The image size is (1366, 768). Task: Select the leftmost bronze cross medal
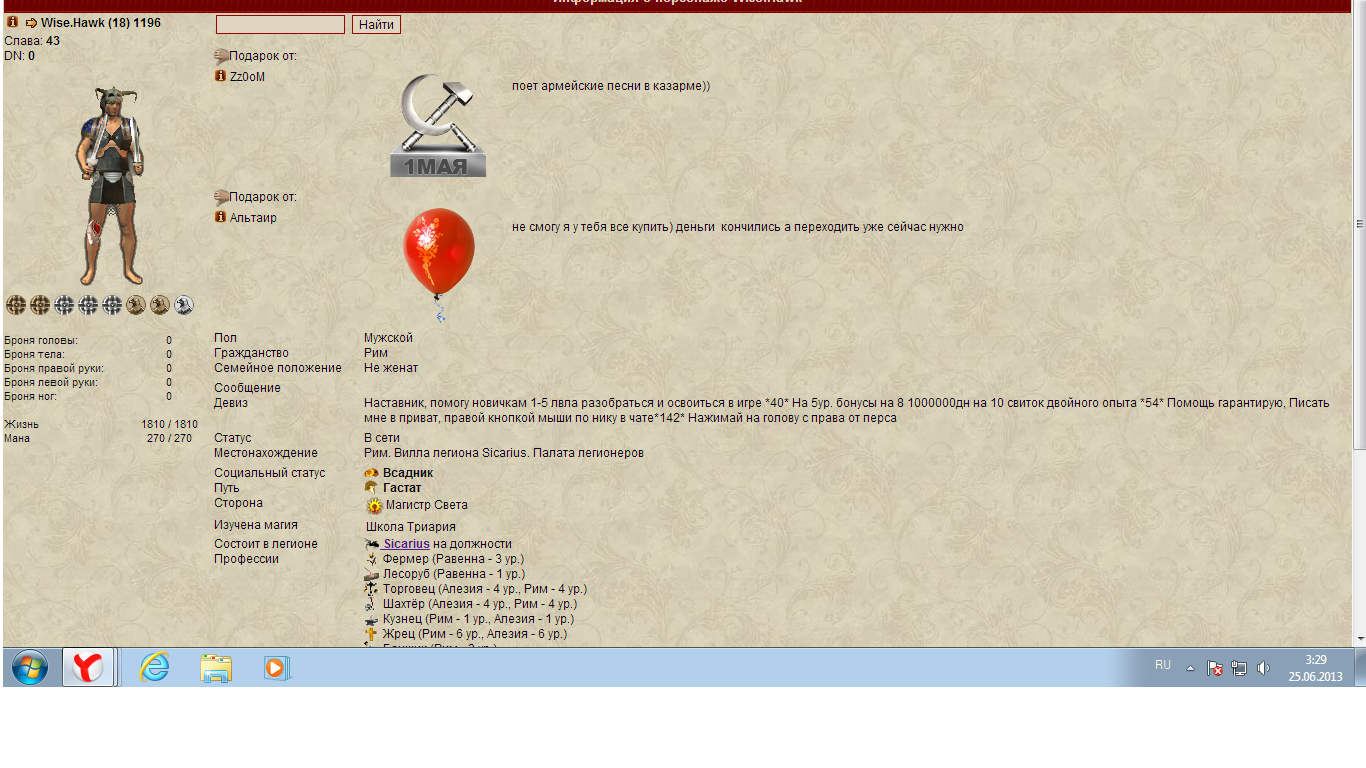(16, 305)
